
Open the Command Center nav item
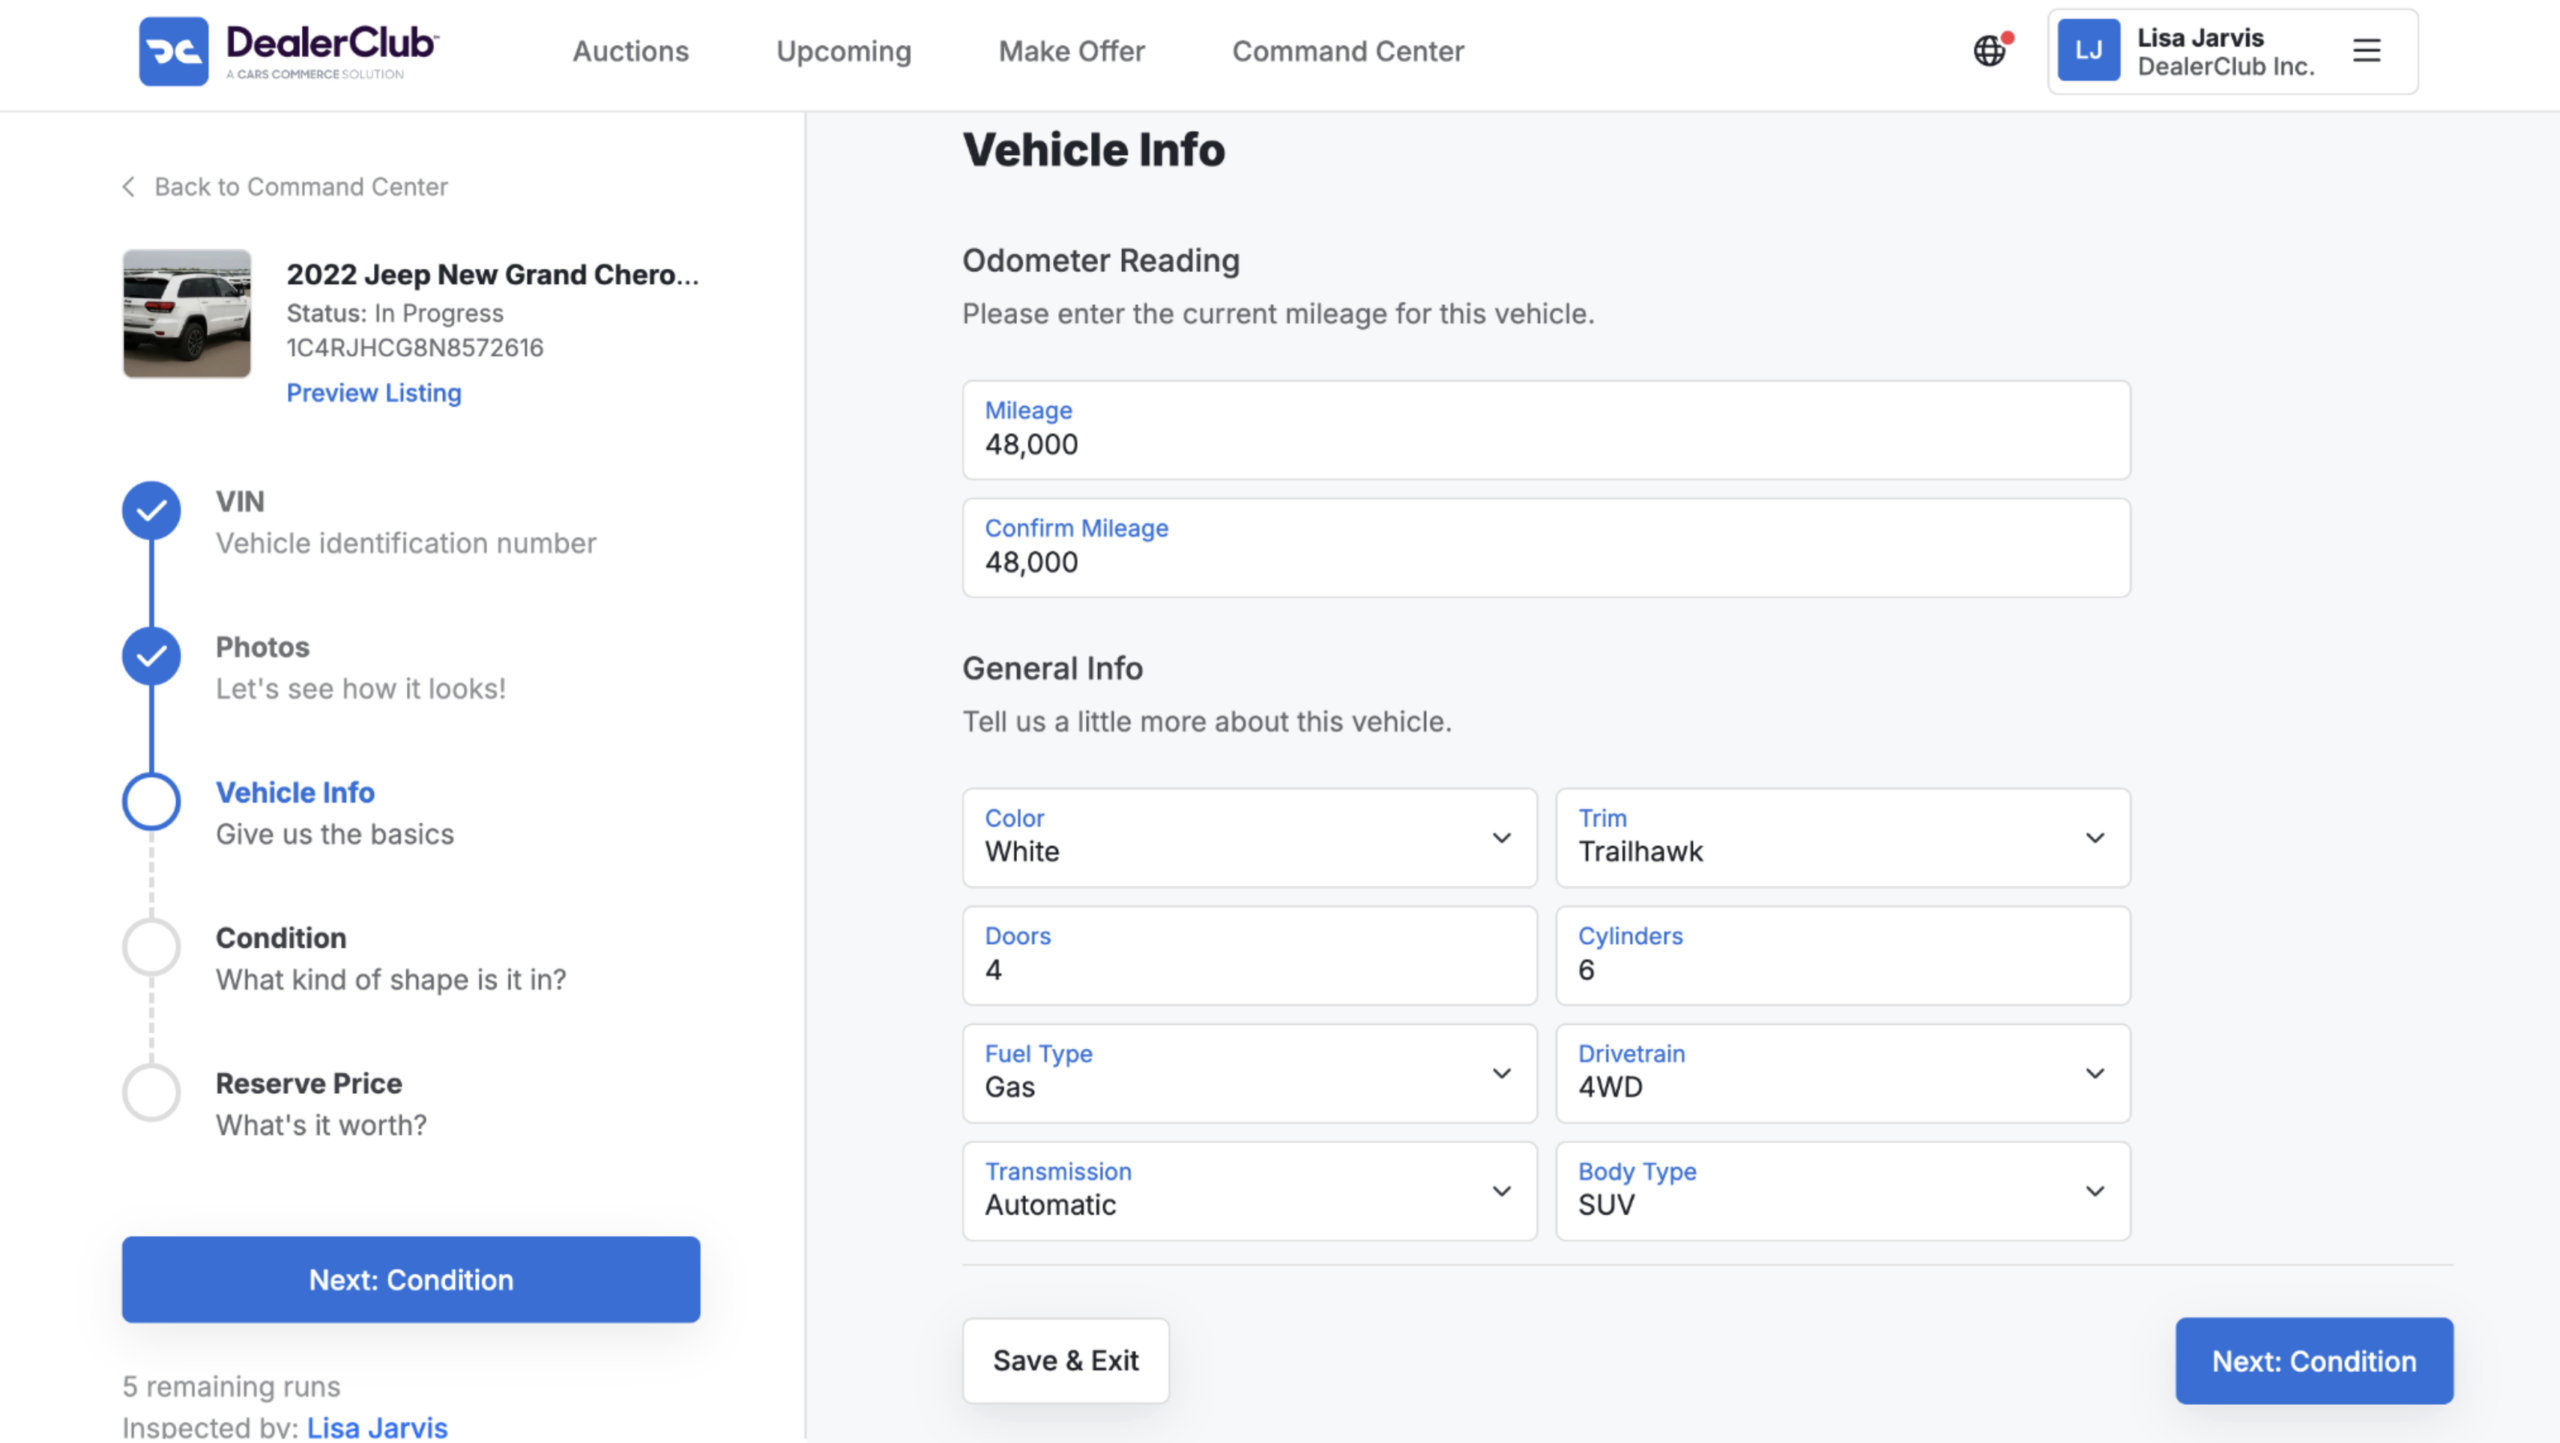[x=1347, y=51]
